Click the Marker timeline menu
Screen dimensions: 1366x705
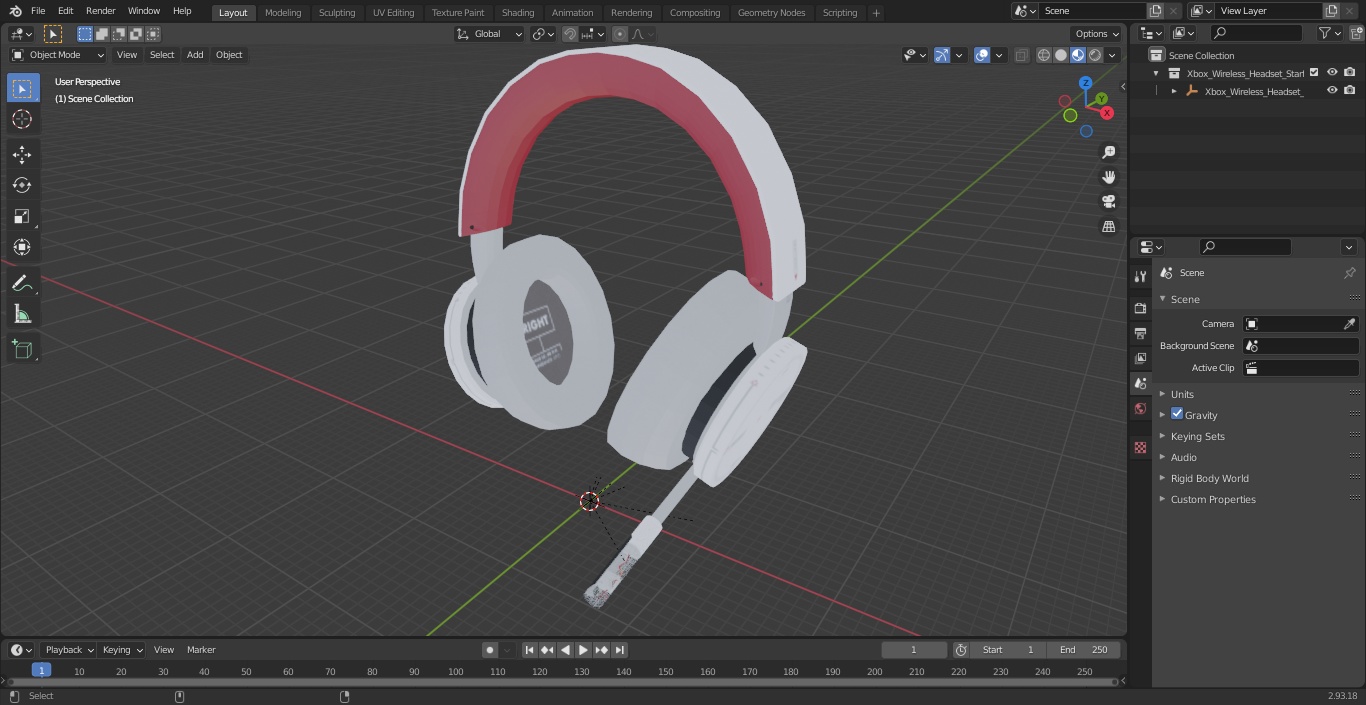click(201, 650)
